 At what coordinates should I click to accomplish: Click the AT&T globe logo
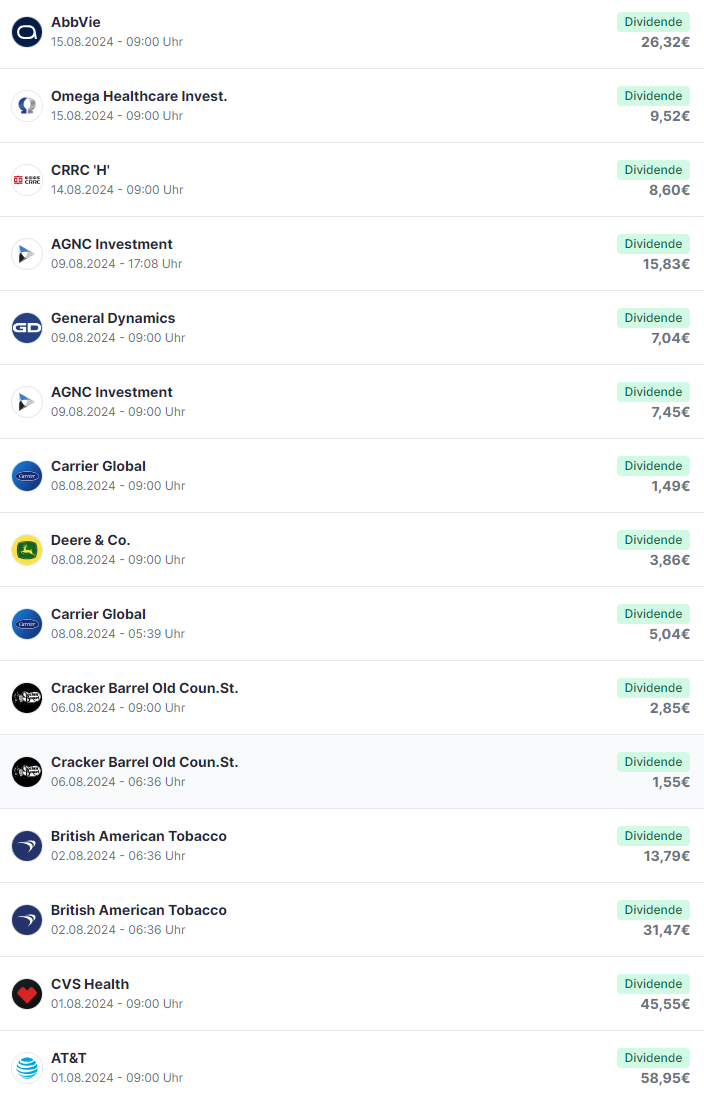click(27, 1068)
